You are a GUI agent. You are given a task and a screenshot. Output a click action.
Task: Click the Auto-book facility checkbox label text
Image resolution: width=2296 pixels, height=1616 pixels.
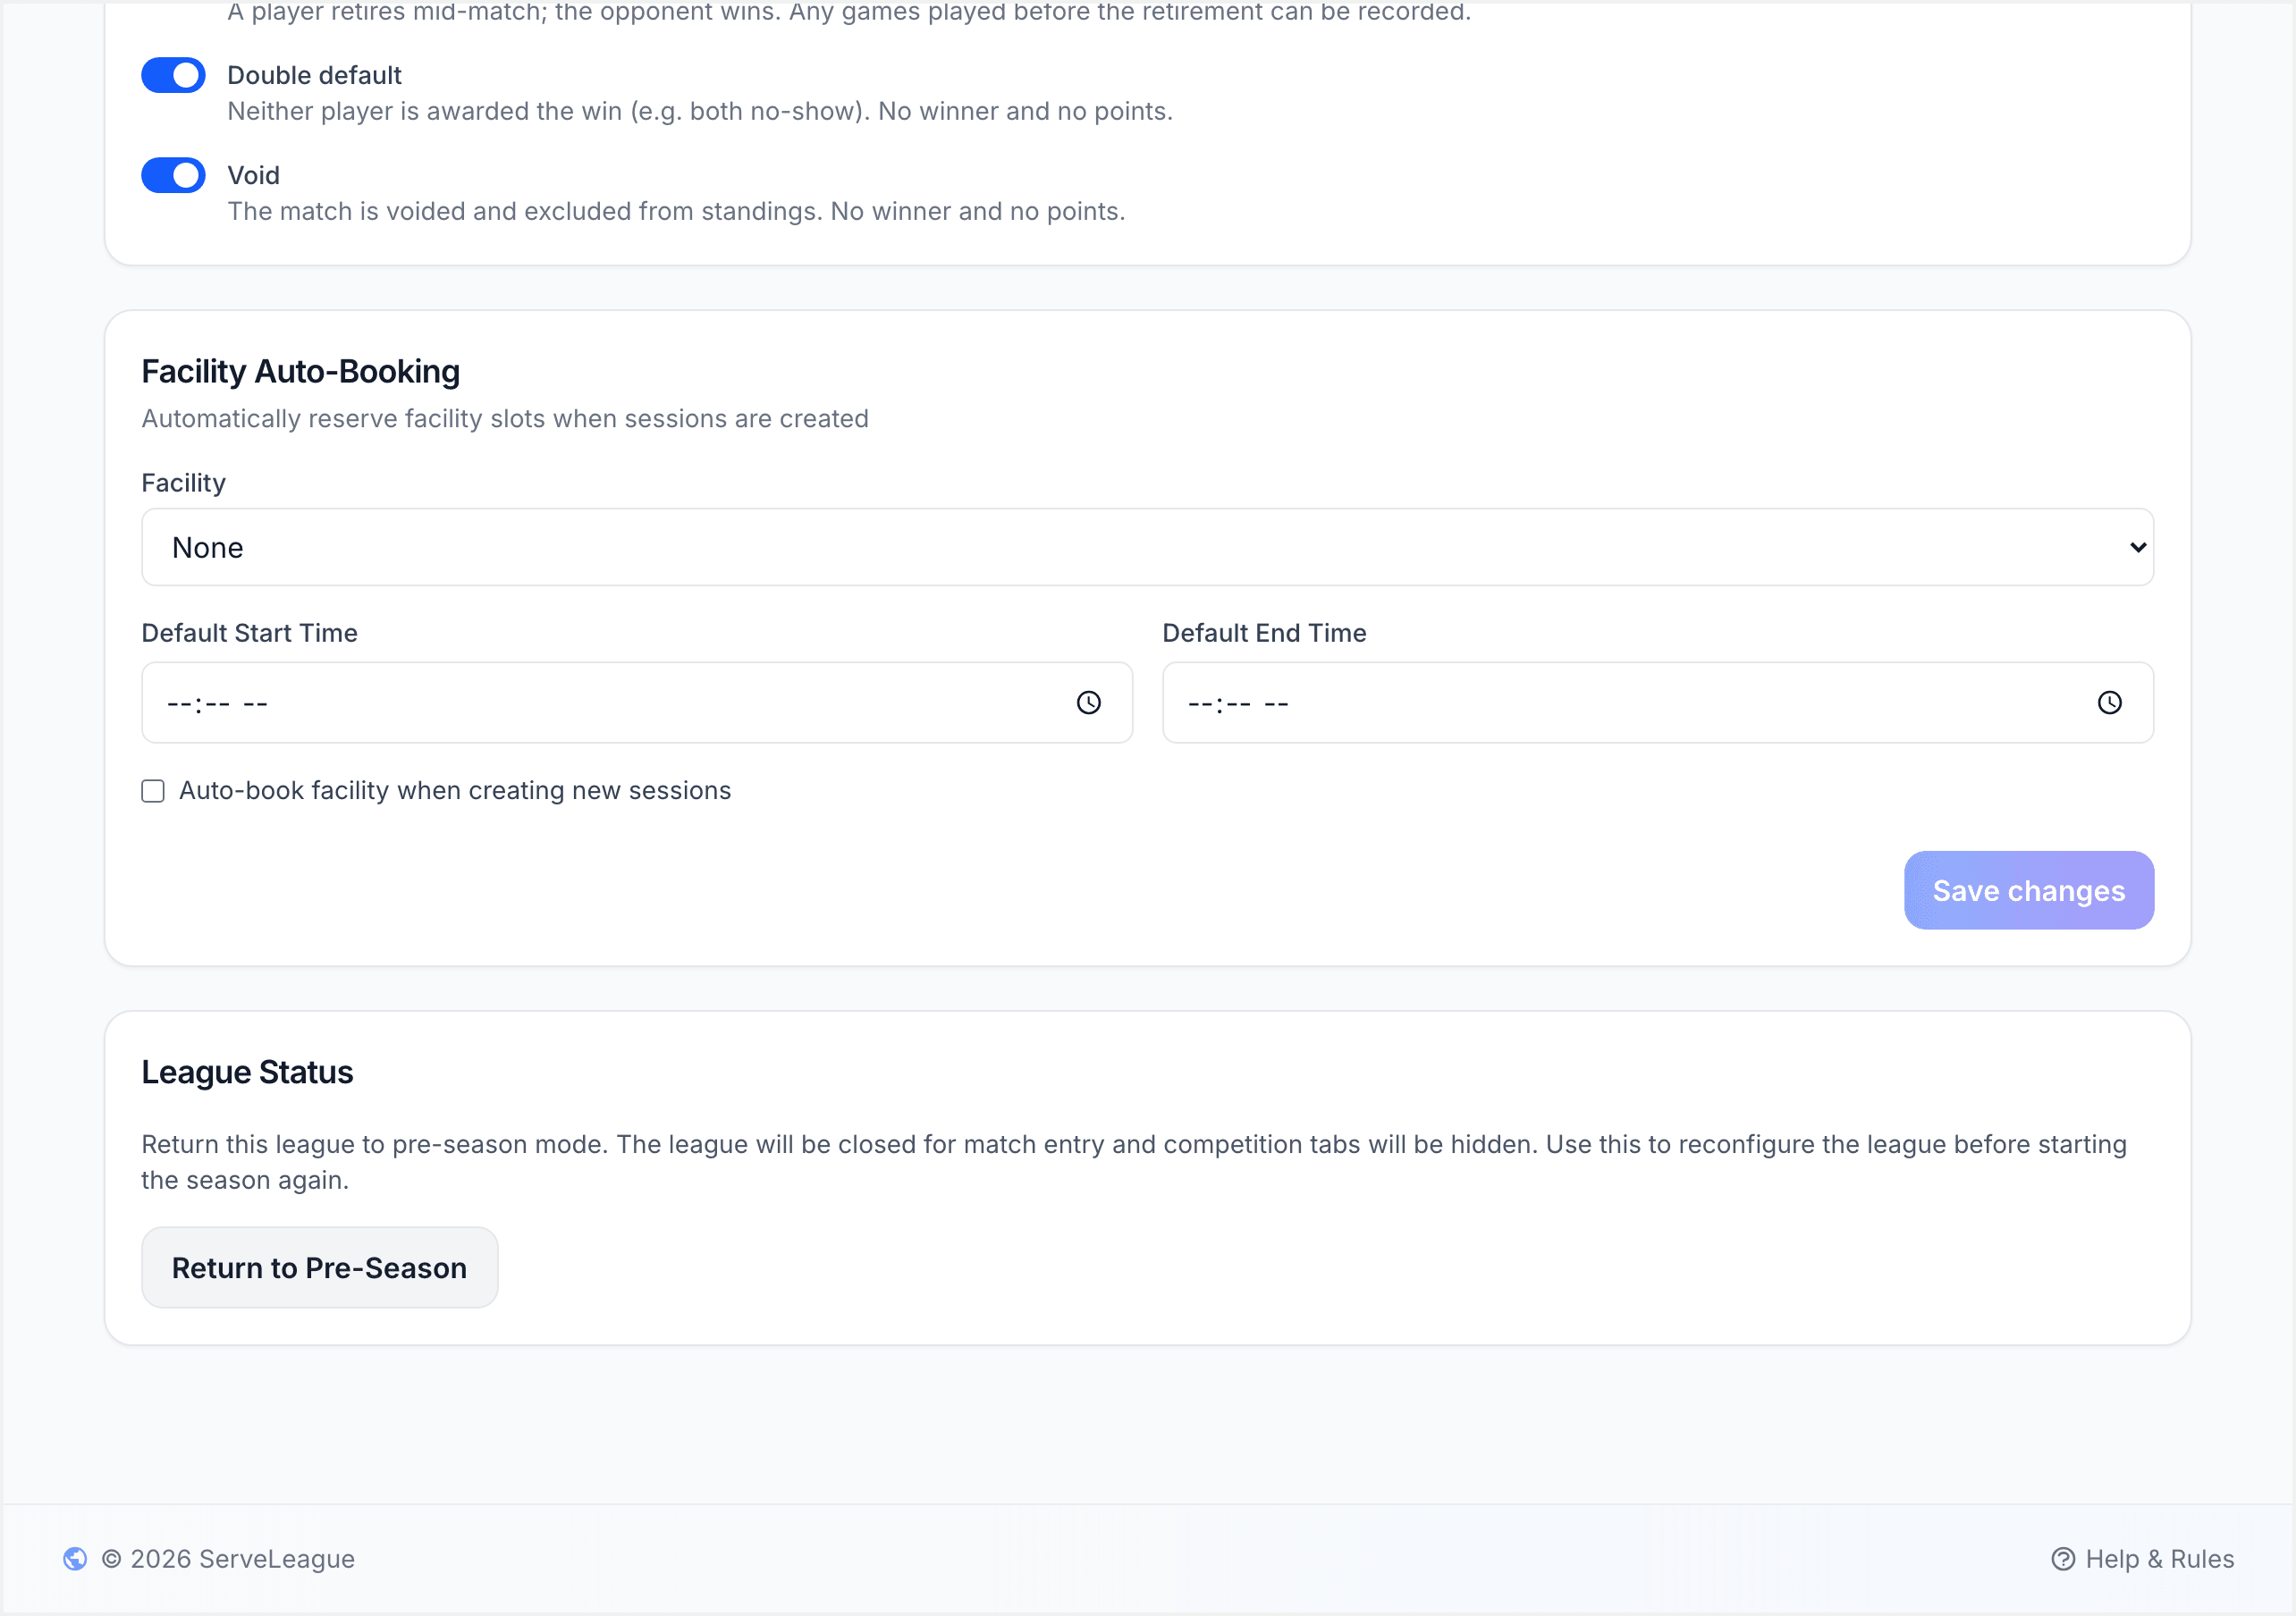point(455,791)
